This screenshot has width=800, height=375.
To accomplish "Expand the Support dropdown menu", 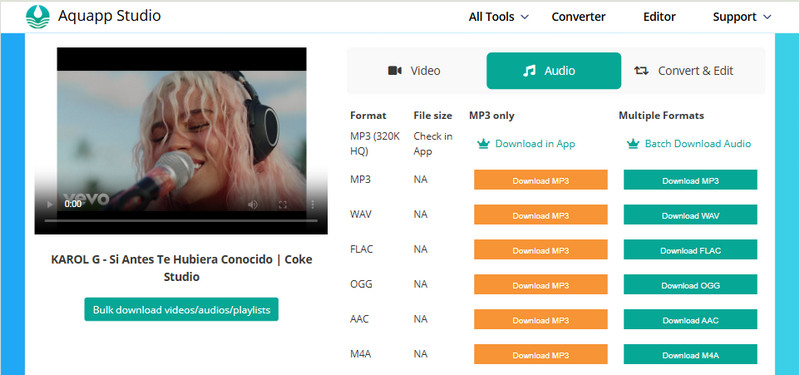I will tap(742, 17).
